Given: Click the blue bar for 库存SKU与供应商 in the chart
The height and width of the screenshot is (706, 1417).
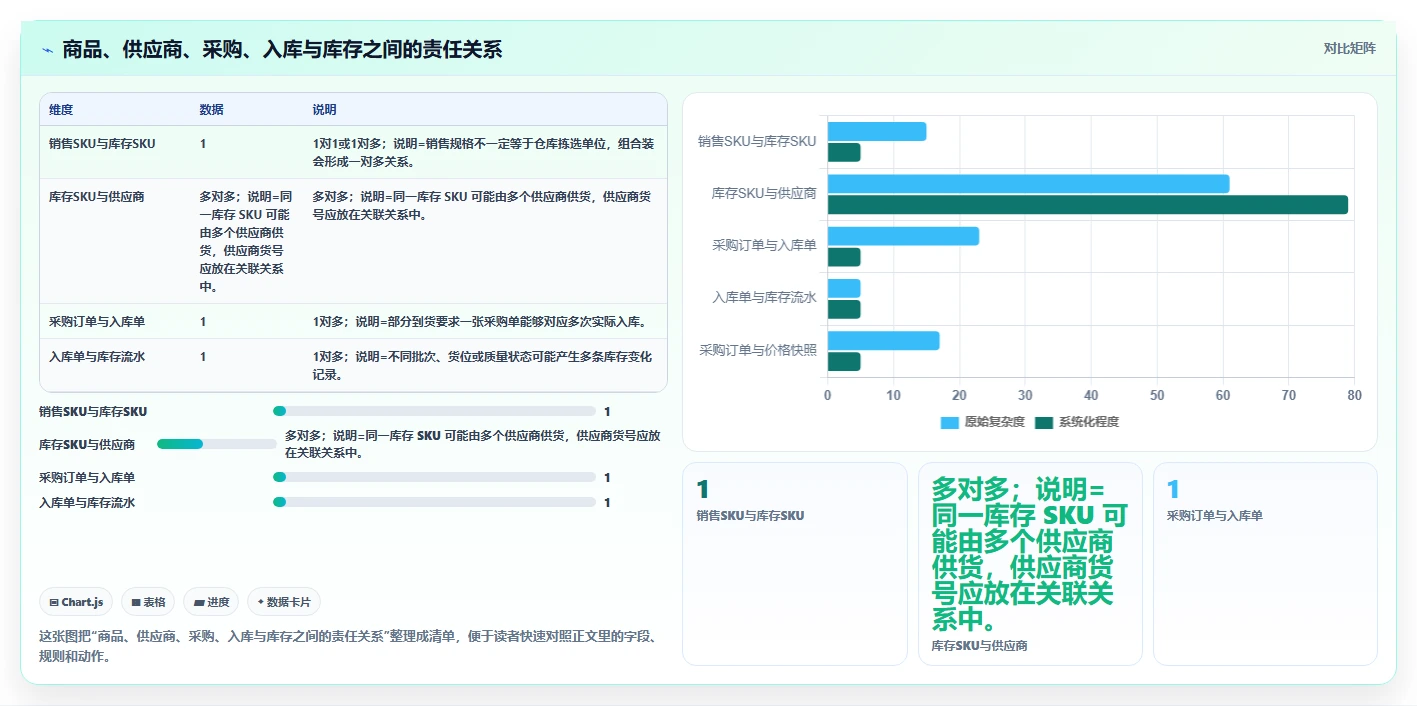Looking at the screenshot, I should (1028, 184).
